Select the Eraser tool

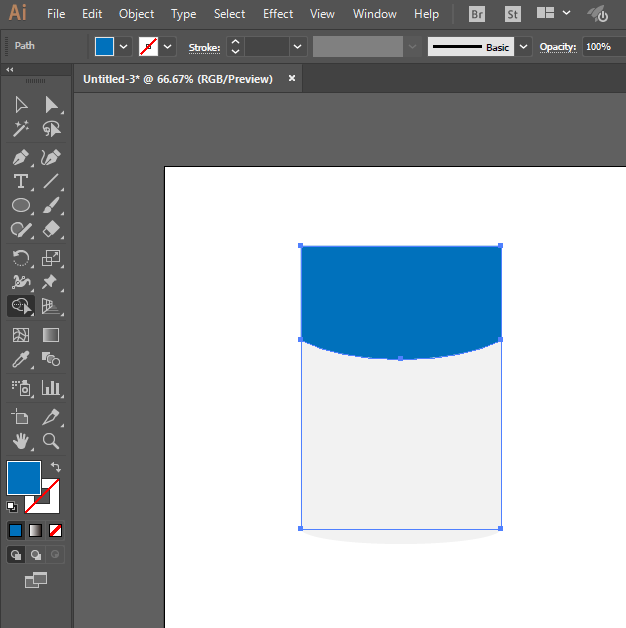[51, 230]
